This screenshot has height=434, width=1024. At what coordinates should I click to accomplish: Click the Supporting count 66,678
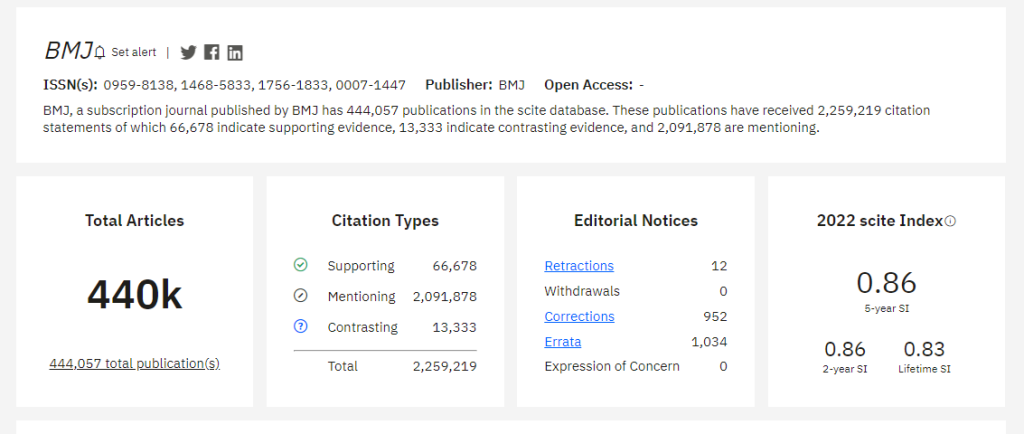455,266
